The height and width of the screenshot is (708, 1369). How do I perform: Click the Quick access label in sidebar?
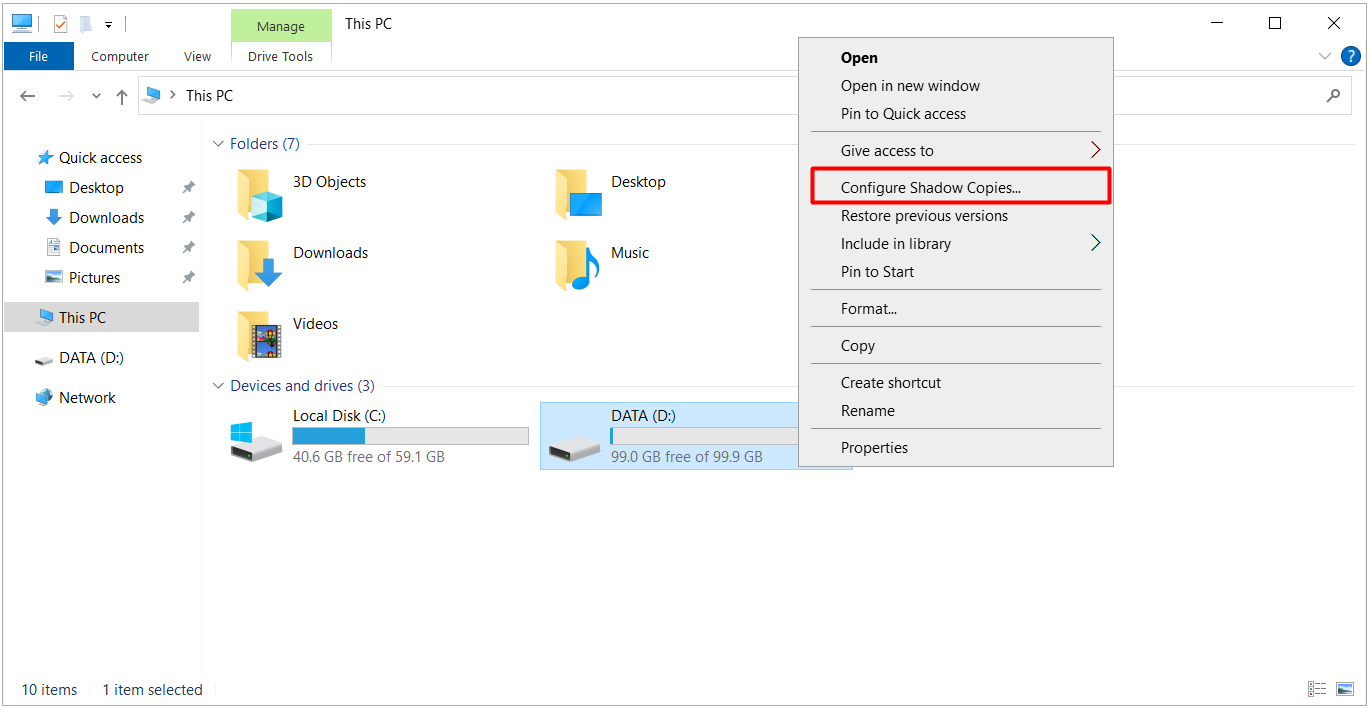[x=100, y=158]
